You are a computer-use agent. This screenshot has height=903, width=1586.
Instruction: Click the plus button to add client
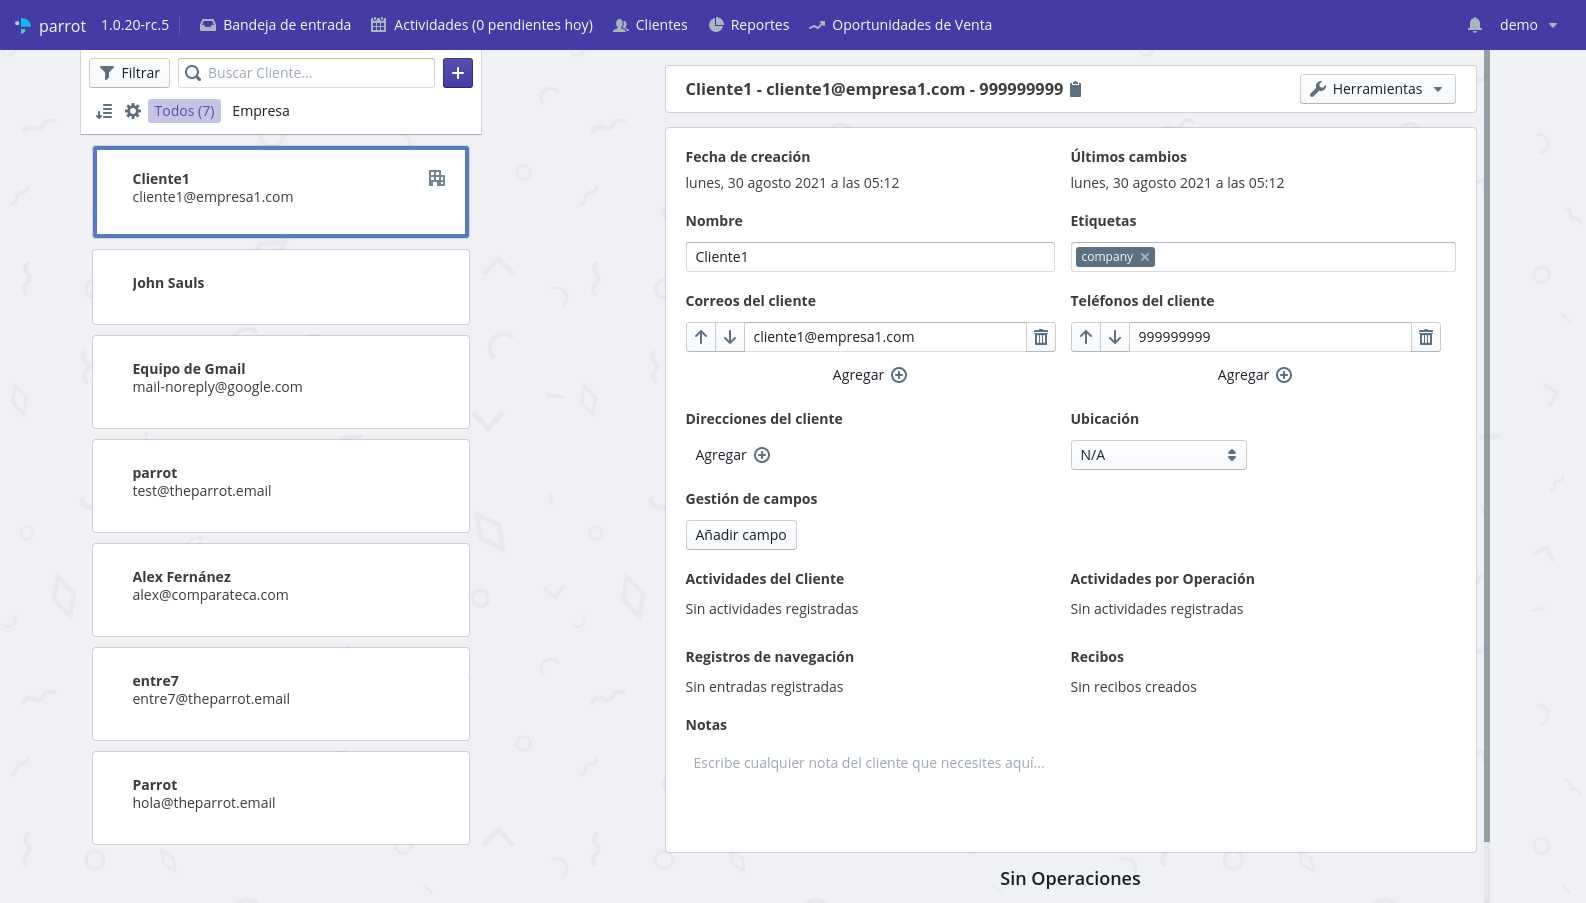(x=458, y=73)
